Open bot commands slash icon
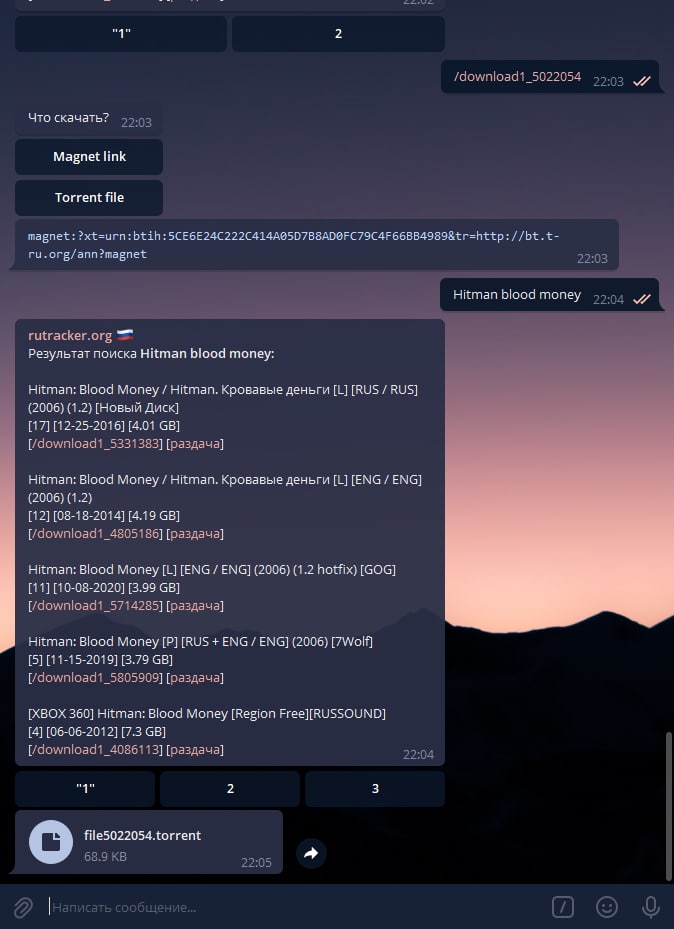Screen dimensions: 674x929 coord(563,906)
